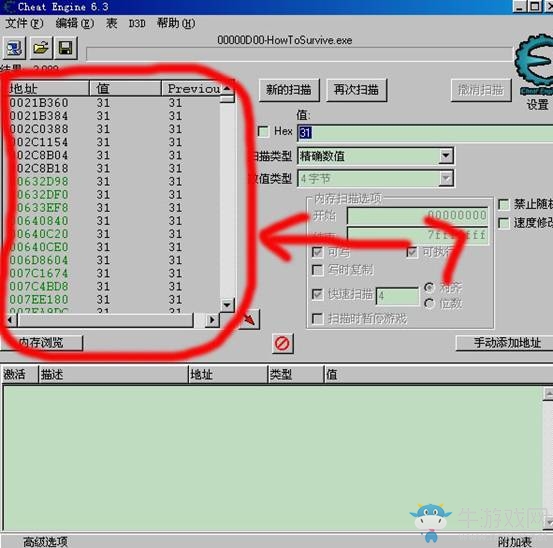Open the 文件(F) menu
The image size is (553, 548).
(24, 24)
